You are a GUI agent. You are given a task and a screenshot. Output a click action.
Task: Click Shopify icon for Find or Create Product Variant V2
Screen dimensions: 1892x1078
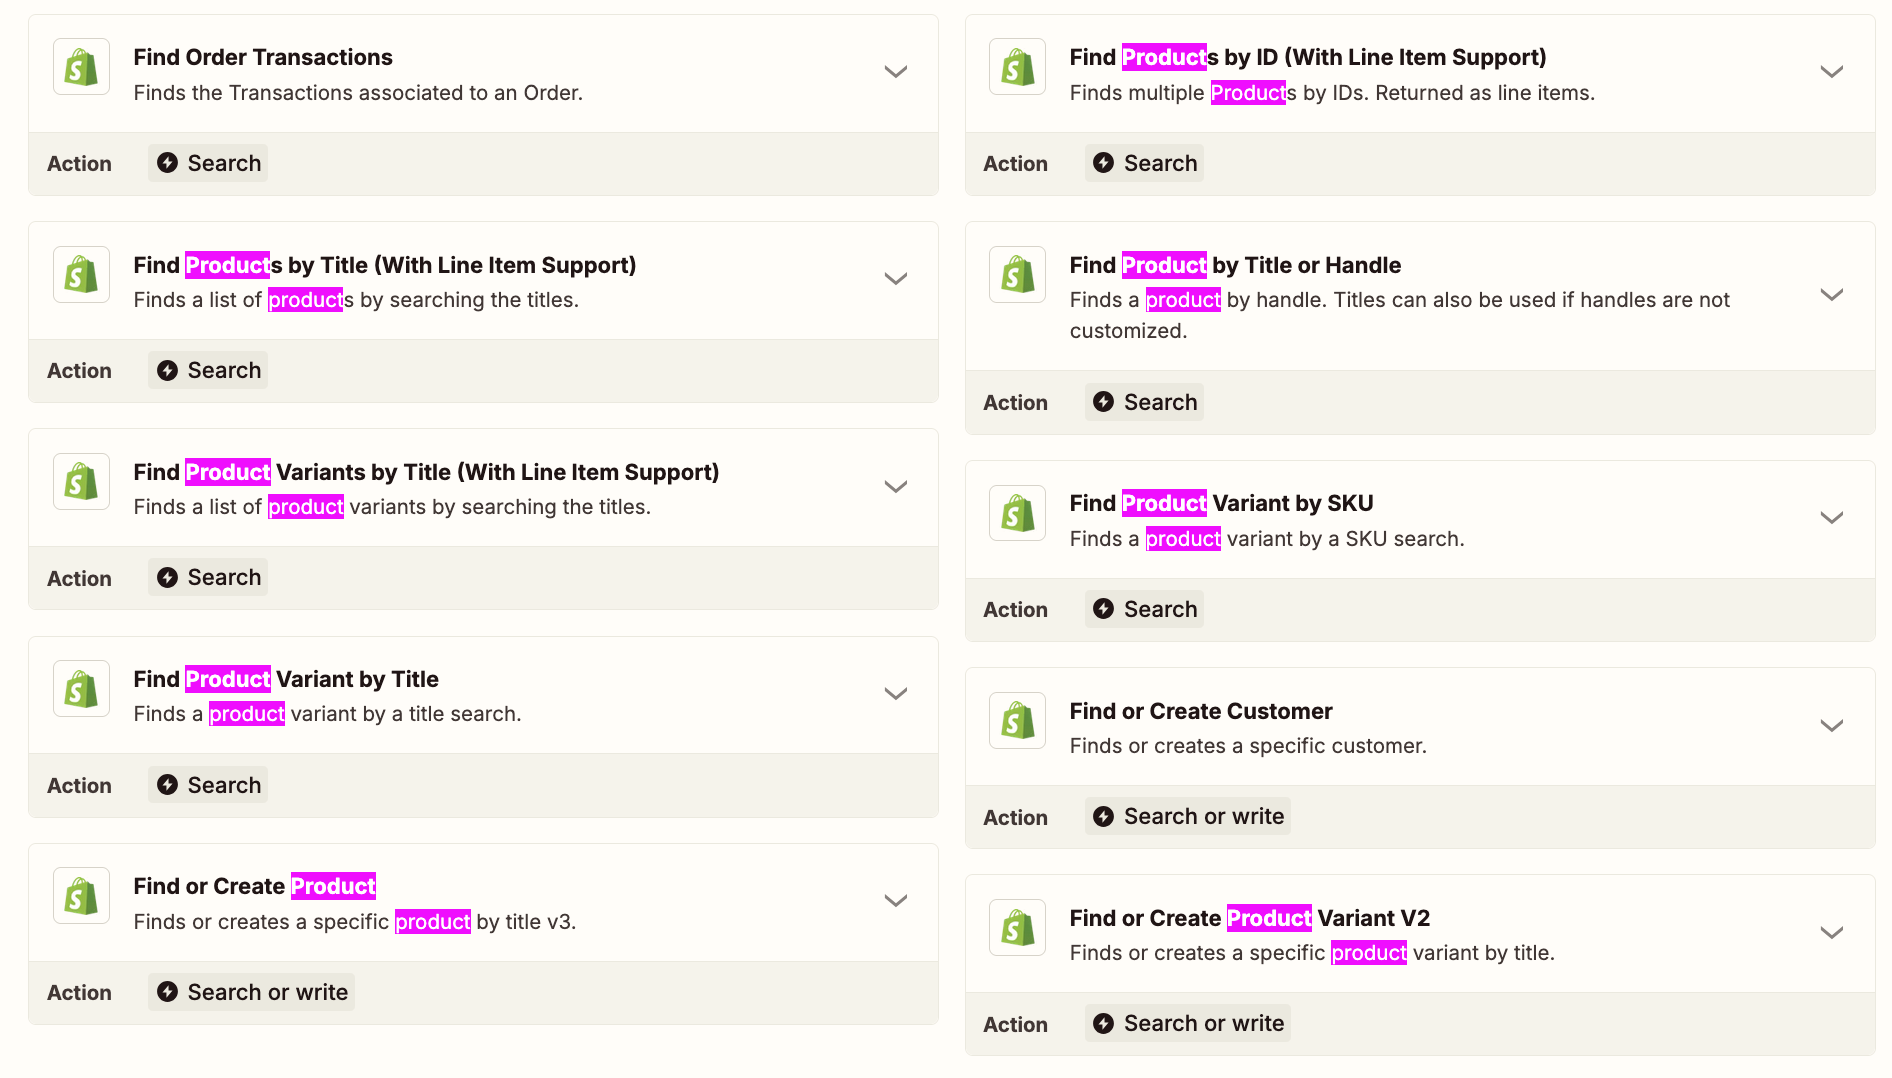click(x=1017, y=928)
